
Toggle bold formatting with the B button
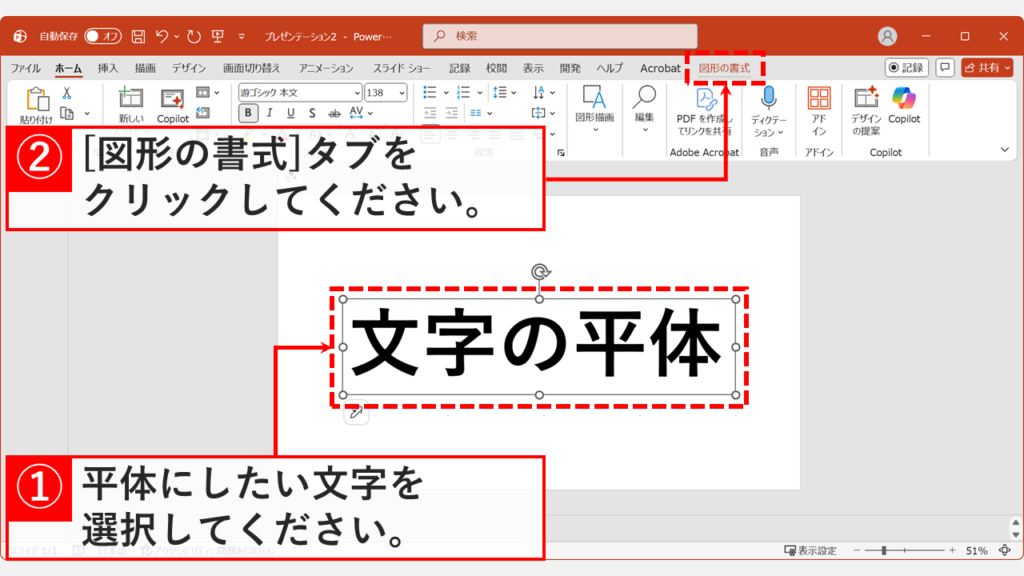pyautogui.click(x=247, y=113)
